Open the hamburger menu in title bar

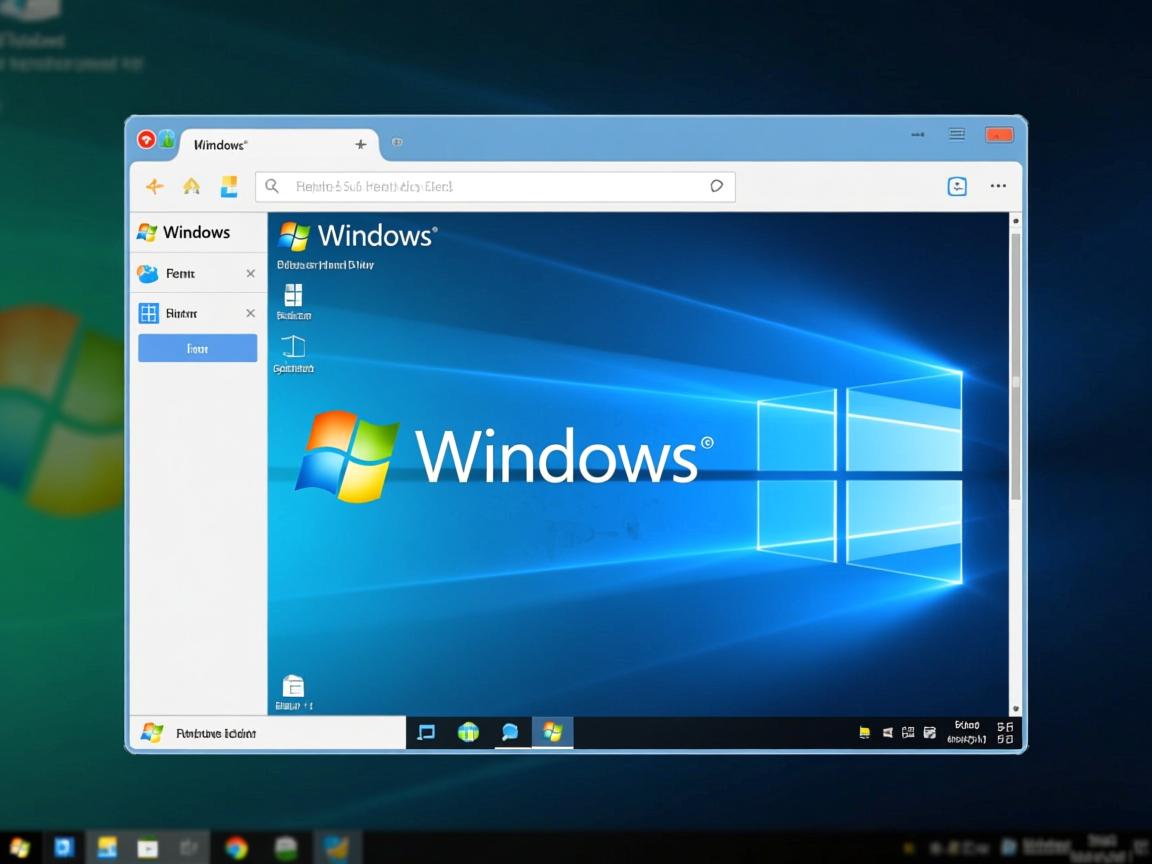tap(957, 134)
